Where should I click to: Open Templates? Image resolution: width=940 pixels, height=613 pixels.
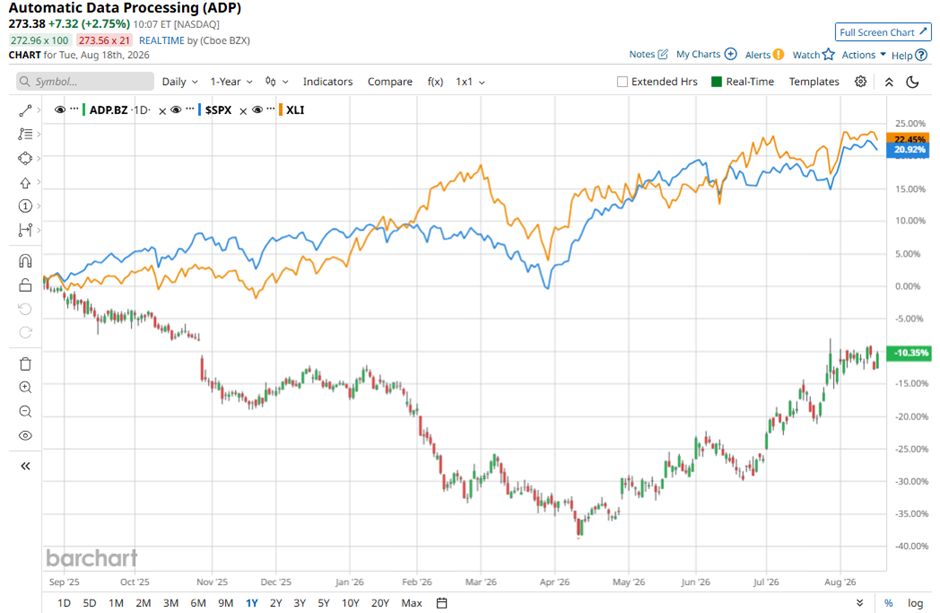pyautogui.click(x=814, y=81)
